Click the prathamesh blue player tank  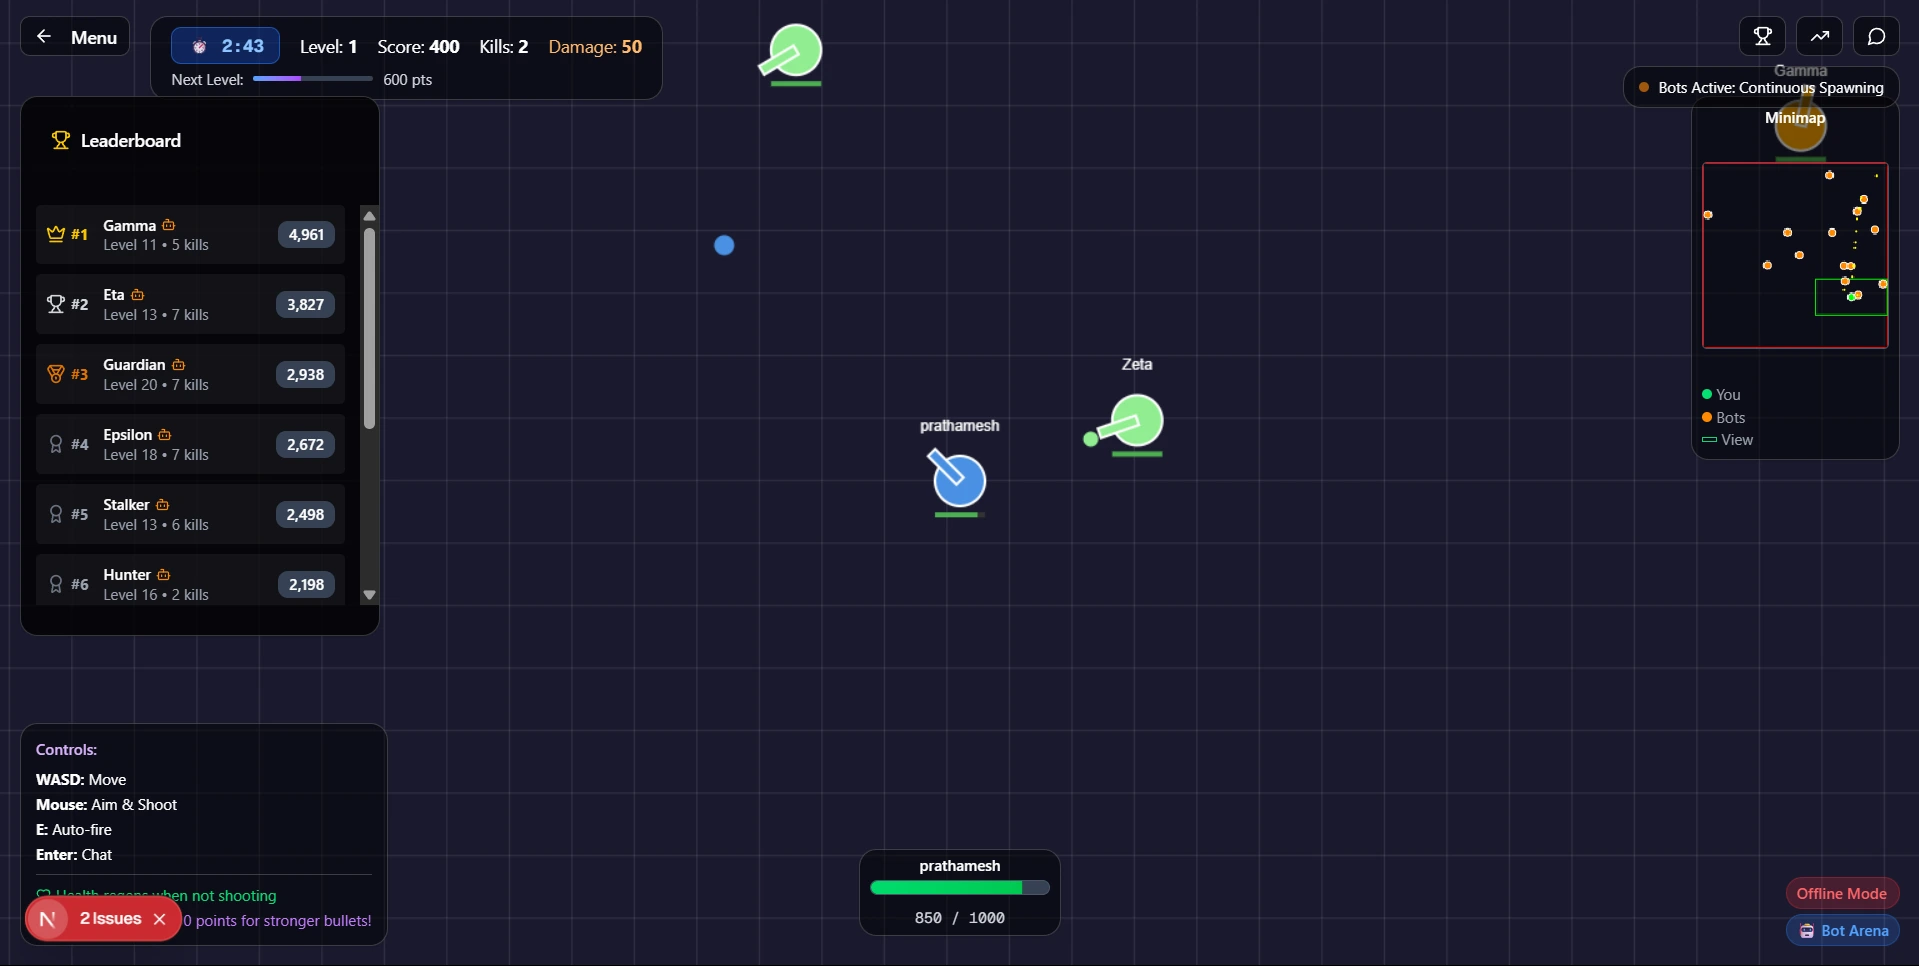coord(959,480)
